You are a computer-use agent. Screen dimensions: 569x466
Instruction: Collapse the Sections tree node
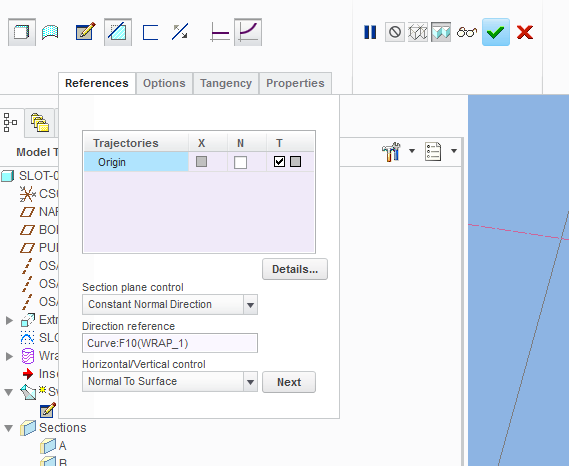click(x=9, y=428)
